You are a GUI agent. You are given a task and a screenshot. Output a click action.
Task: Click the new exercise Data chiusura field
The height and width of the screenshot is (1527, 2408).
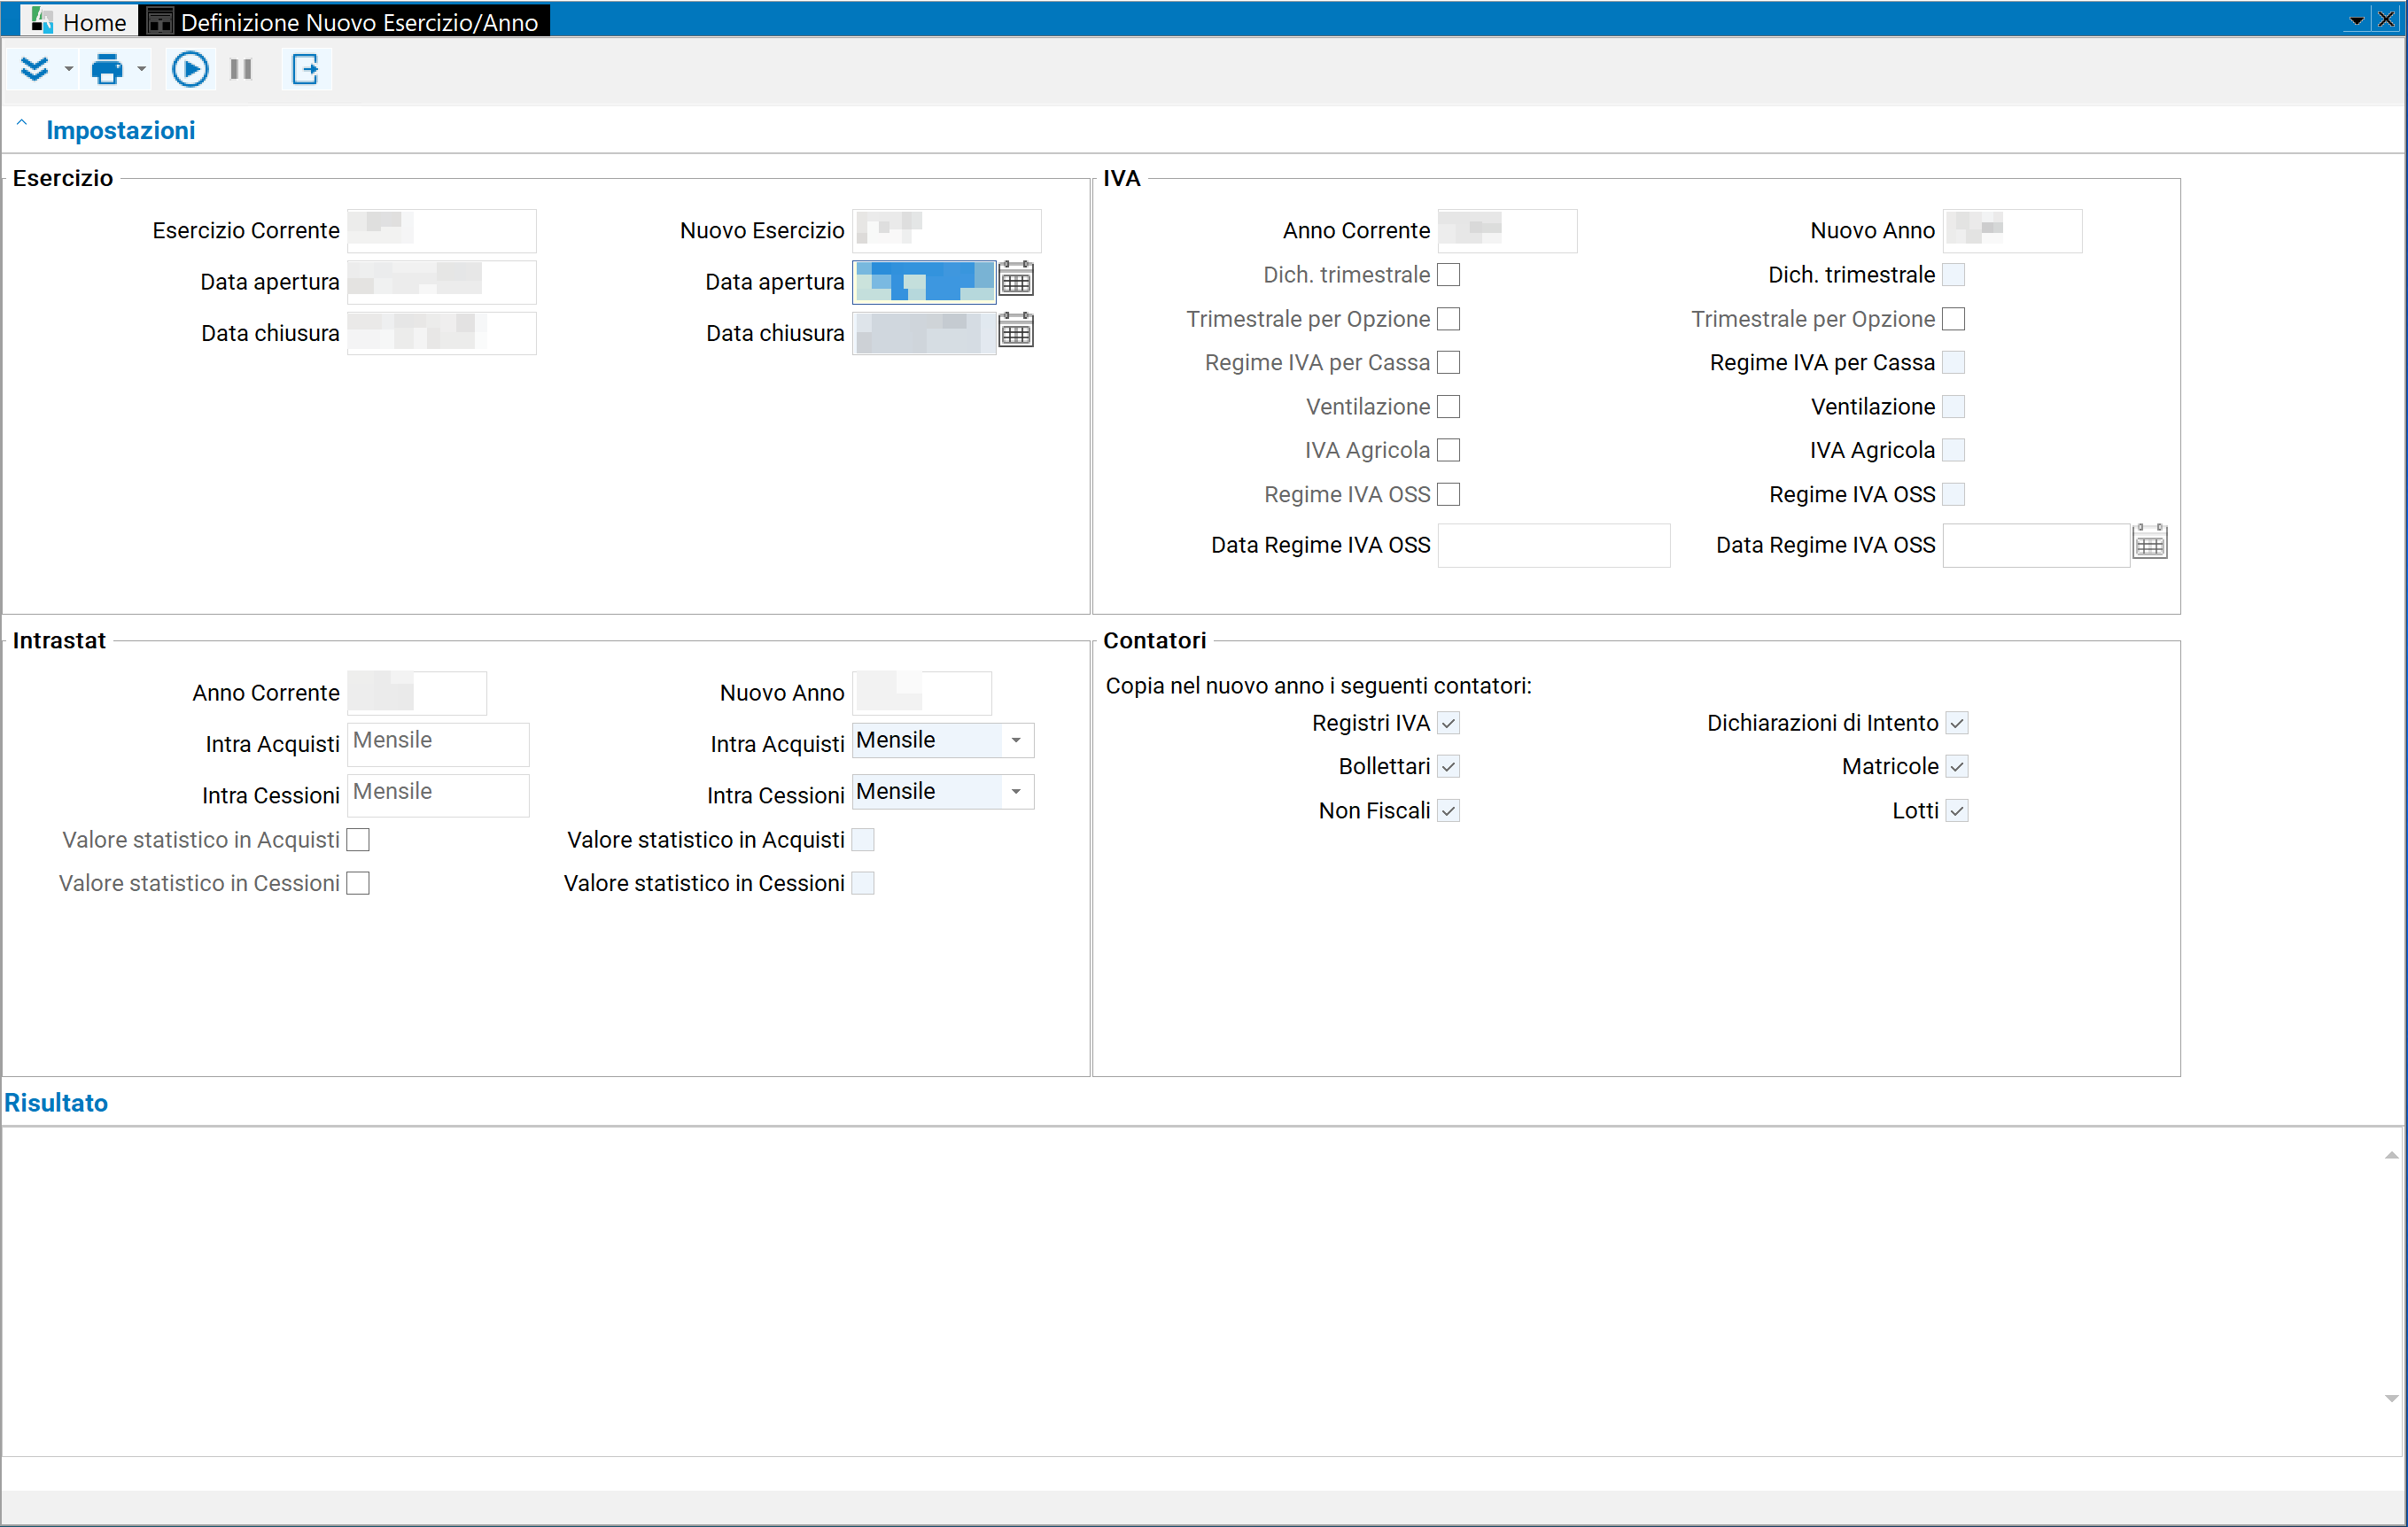point(923,332)
